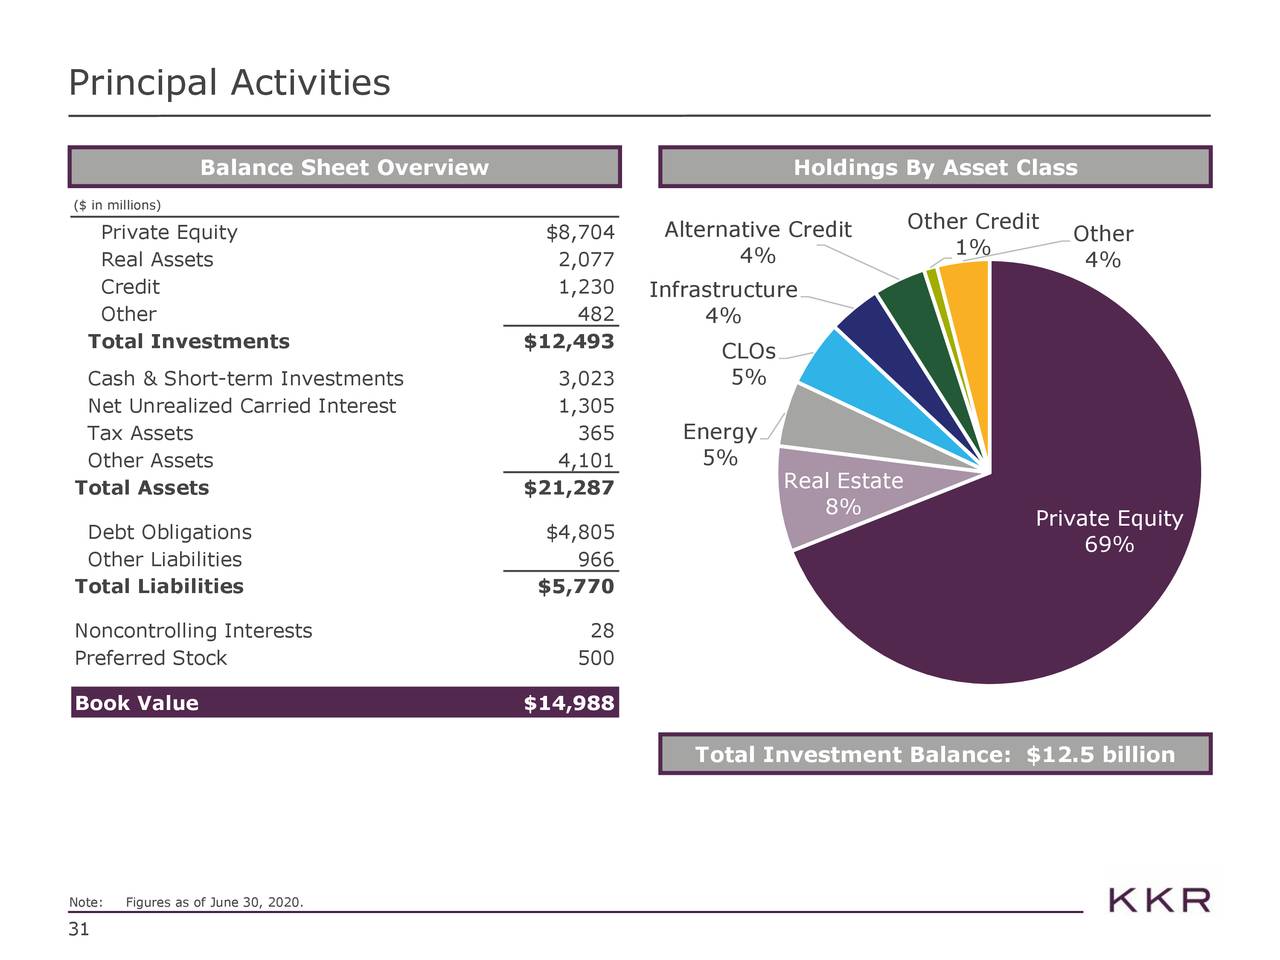Click the 1,305 carried interest value
The height and width of the screenshot is (960, 1280).
coord(586,406)
